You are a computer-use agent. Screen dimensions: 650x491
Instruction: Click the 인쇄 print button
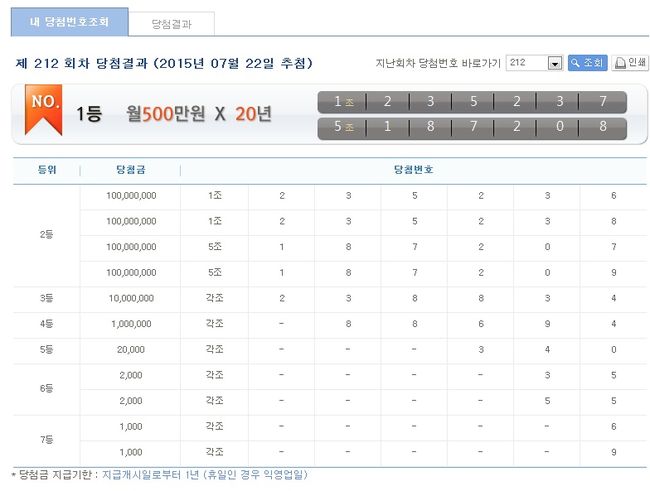click(629, 63)
